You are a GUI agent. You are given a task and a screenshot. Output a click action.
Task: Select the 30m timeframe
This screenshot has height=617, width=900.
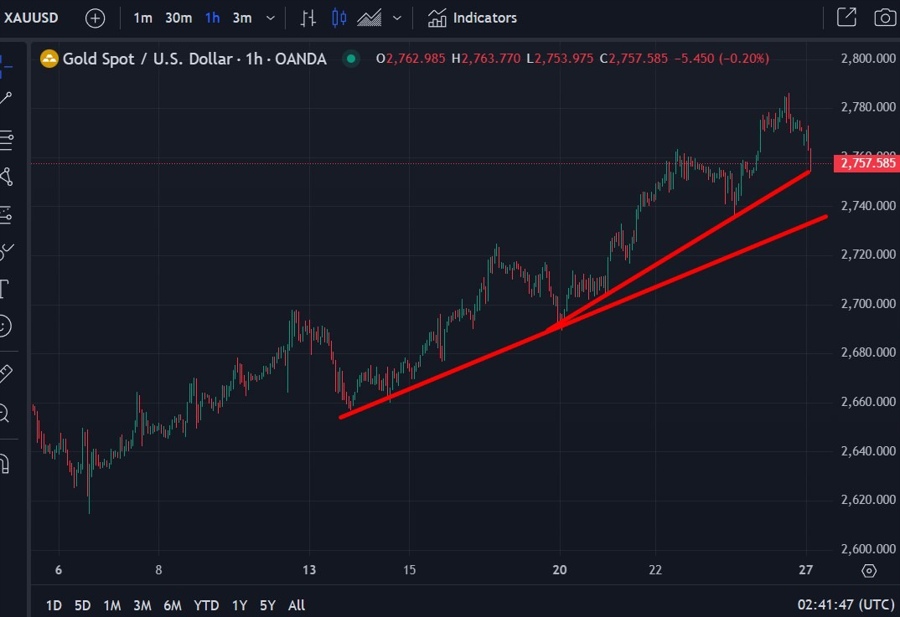point(179,18)
